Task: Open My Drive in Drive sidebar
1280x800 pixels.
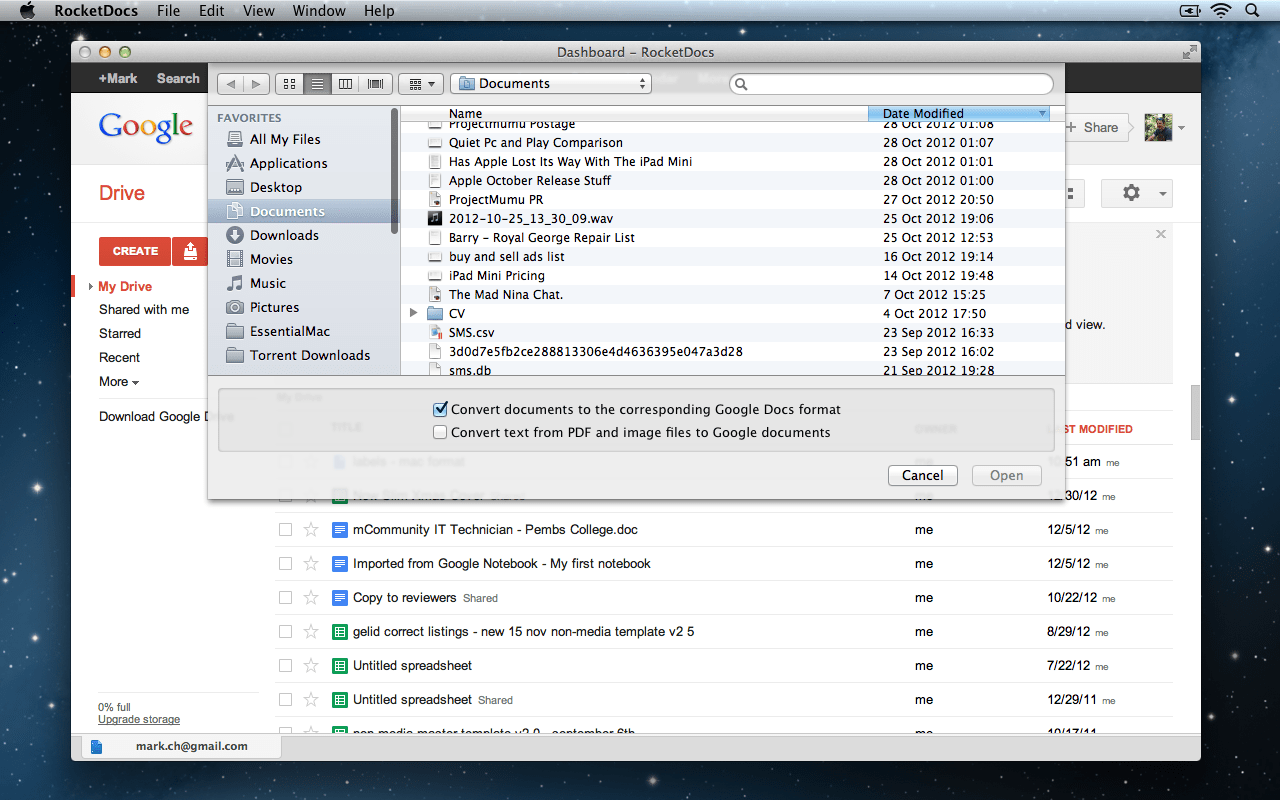Action: point(125,287)
